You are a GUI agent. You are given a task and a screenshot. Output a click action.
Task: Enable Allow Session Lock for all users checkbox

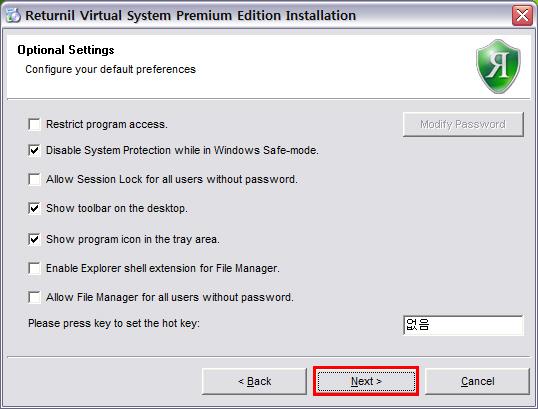34,179
